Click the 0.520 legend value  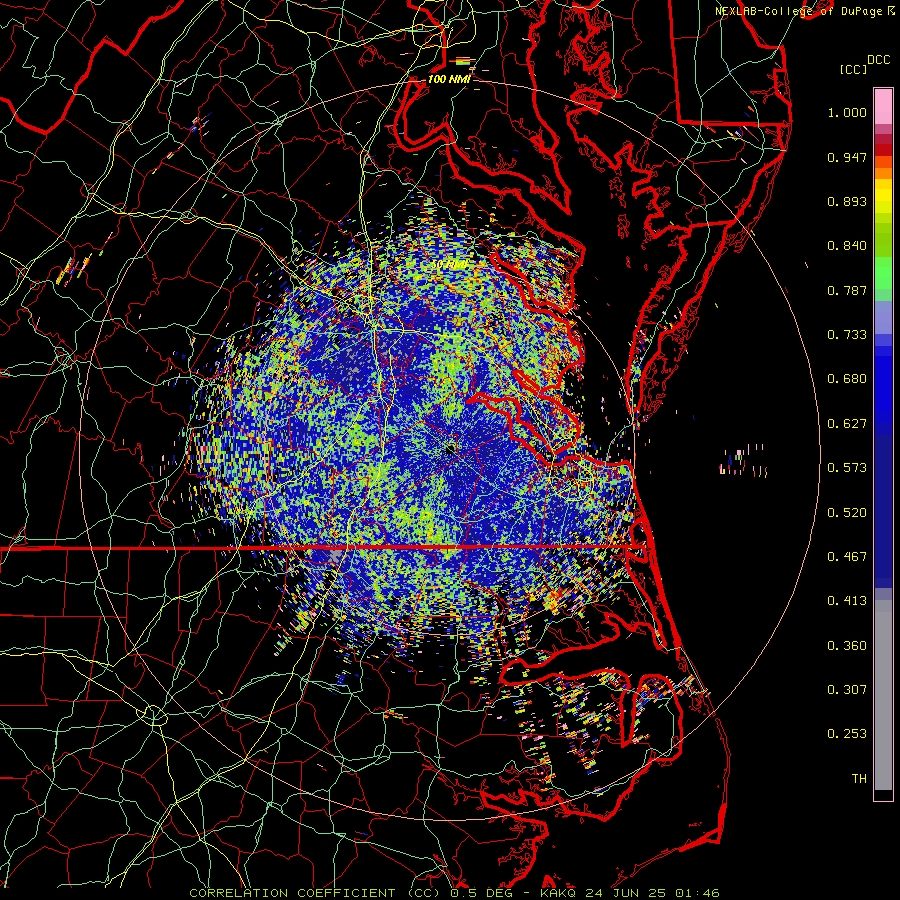[x=847, y=513]
